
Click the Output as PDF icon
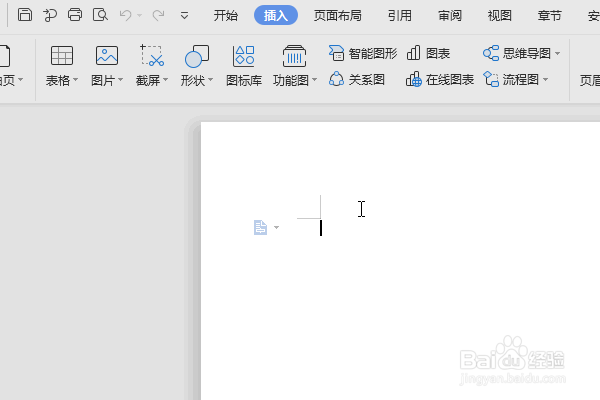(x=50, y=15)
